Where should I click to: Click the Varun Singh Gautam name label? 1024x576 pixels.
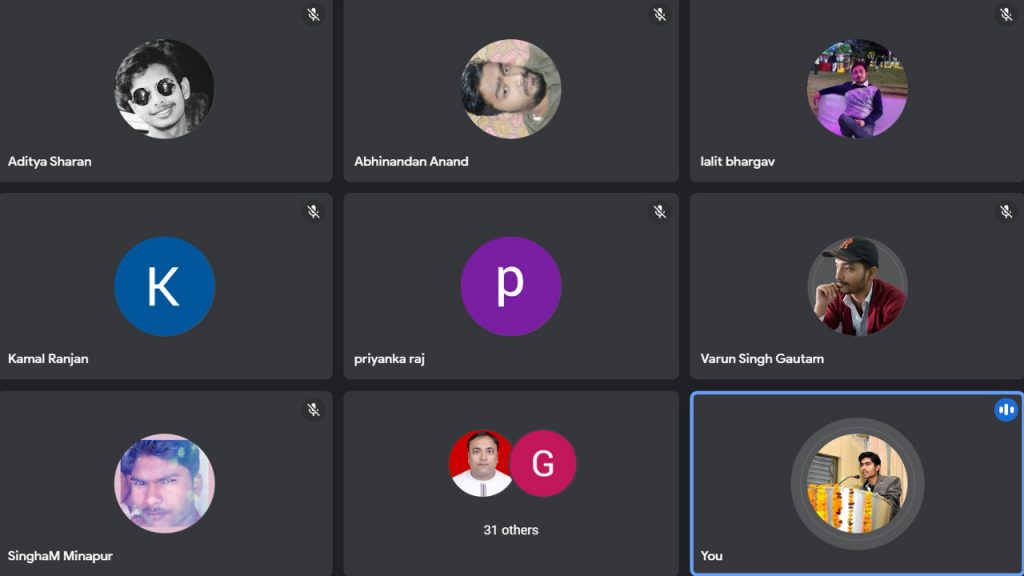click(x=762, y=358)
